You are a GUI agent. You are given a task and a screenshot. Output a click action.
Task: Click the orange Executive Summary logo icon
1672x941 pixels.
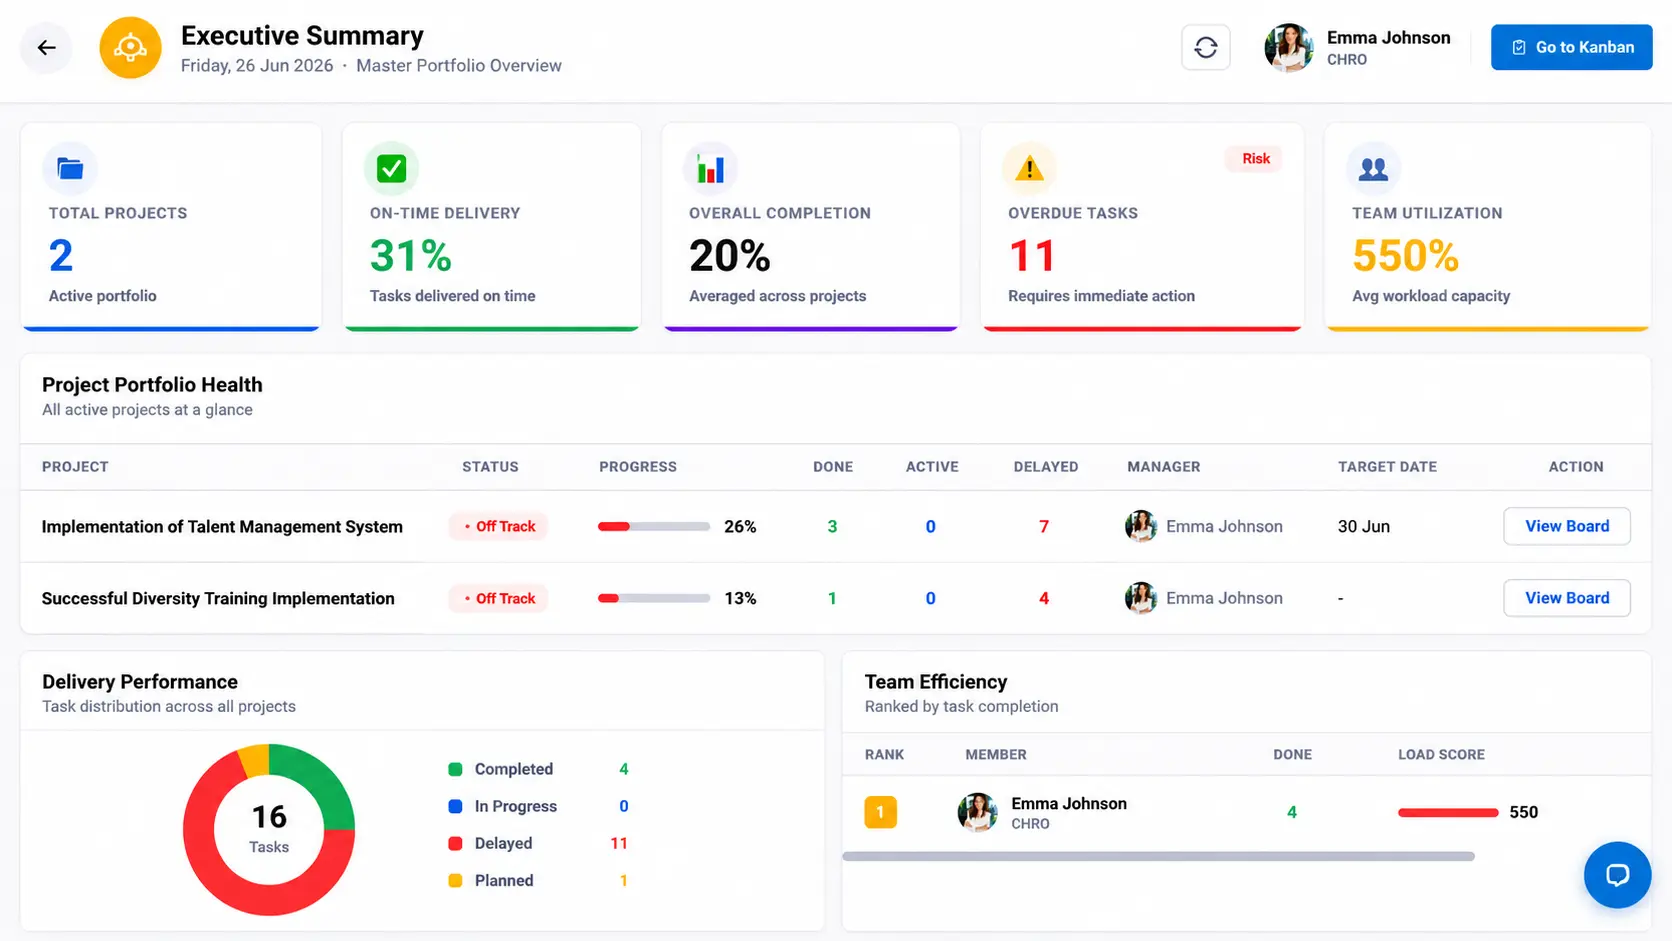130,47
